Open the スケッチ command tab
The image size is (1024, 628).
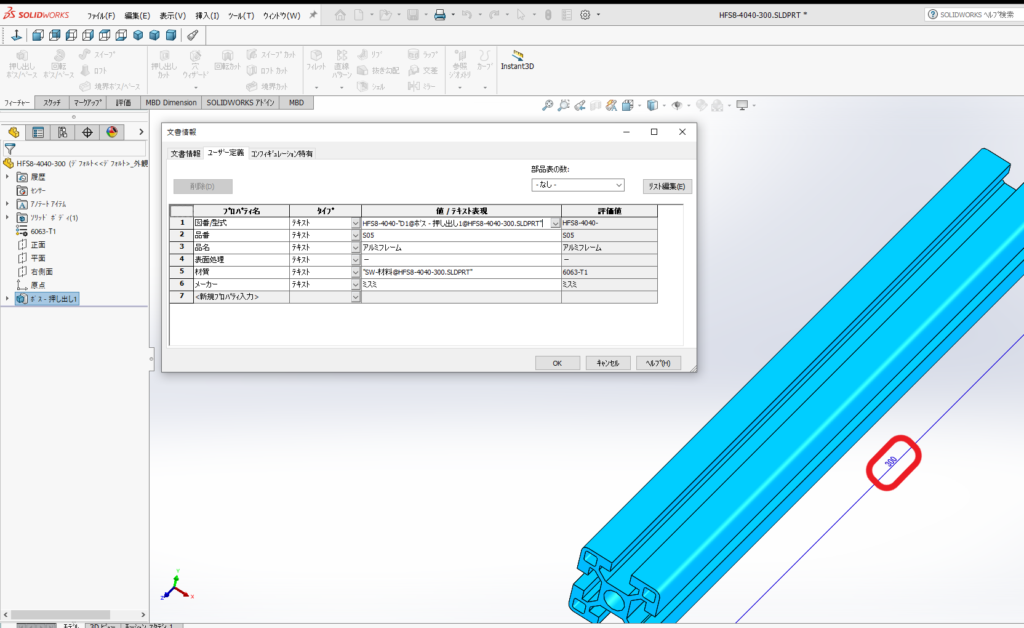52,102
